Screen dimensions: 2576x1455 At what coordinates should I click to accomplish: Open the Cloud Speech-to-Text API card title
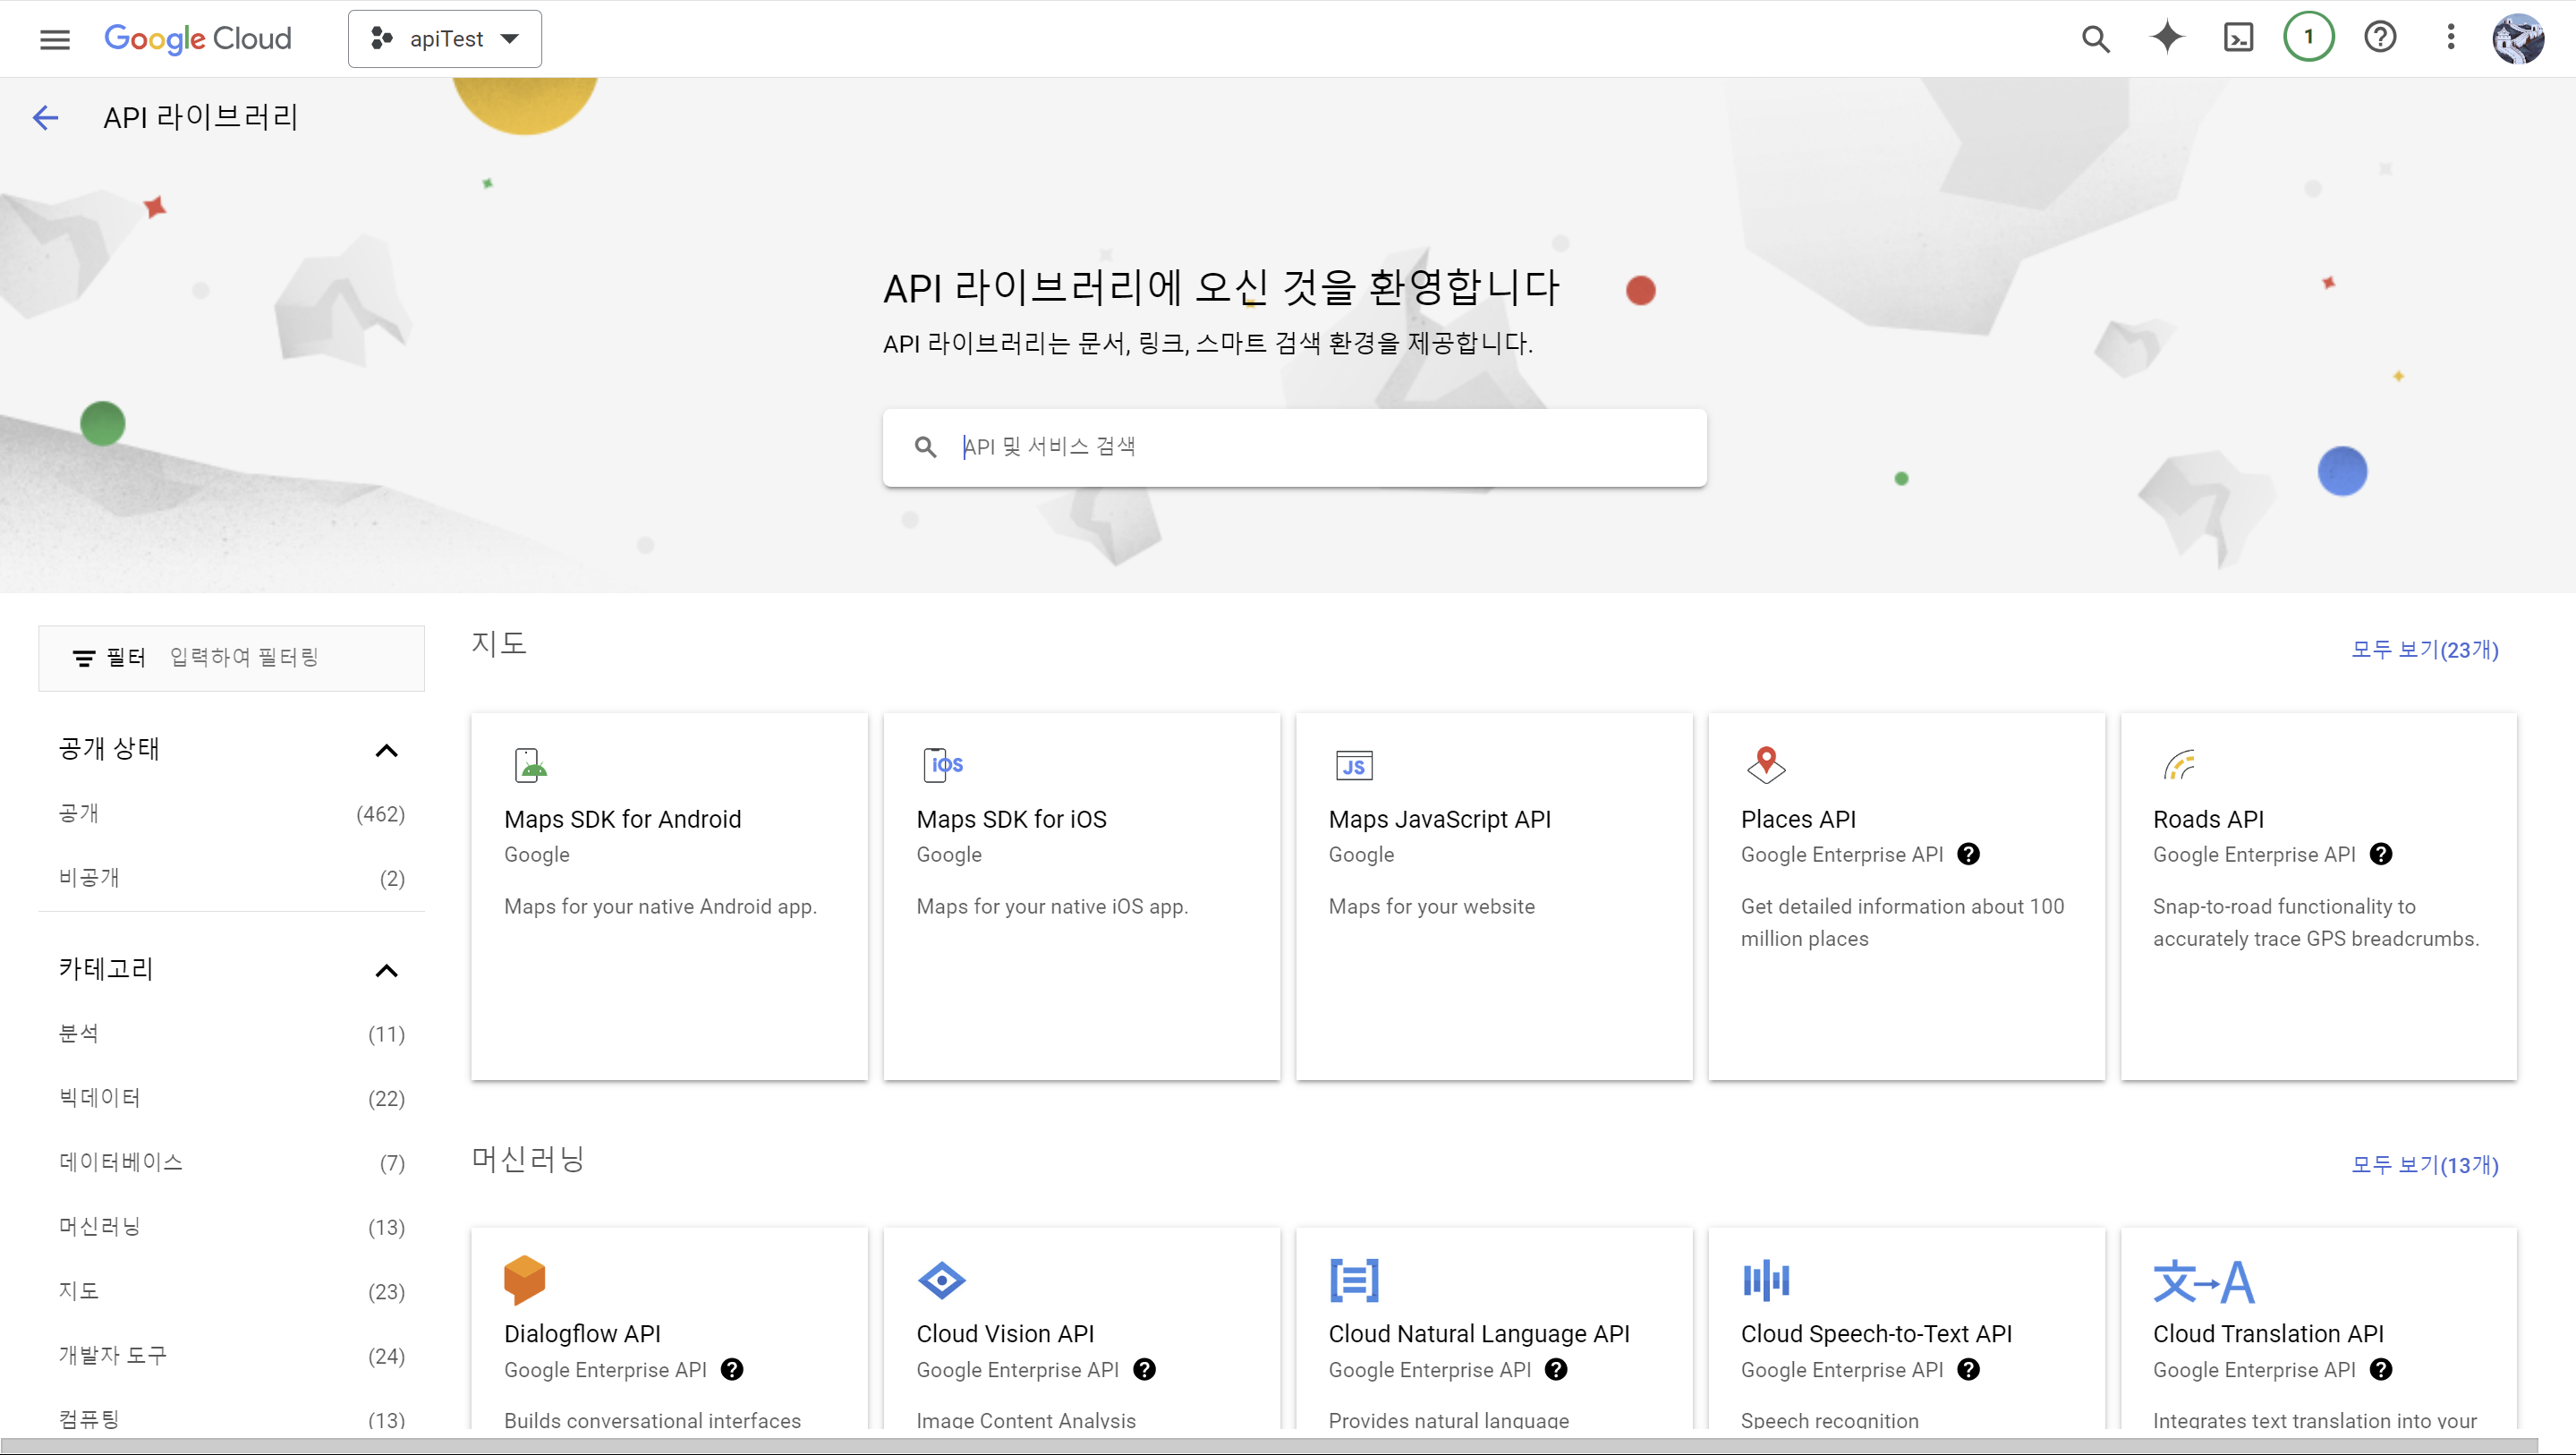[x=1876, y=1334]
